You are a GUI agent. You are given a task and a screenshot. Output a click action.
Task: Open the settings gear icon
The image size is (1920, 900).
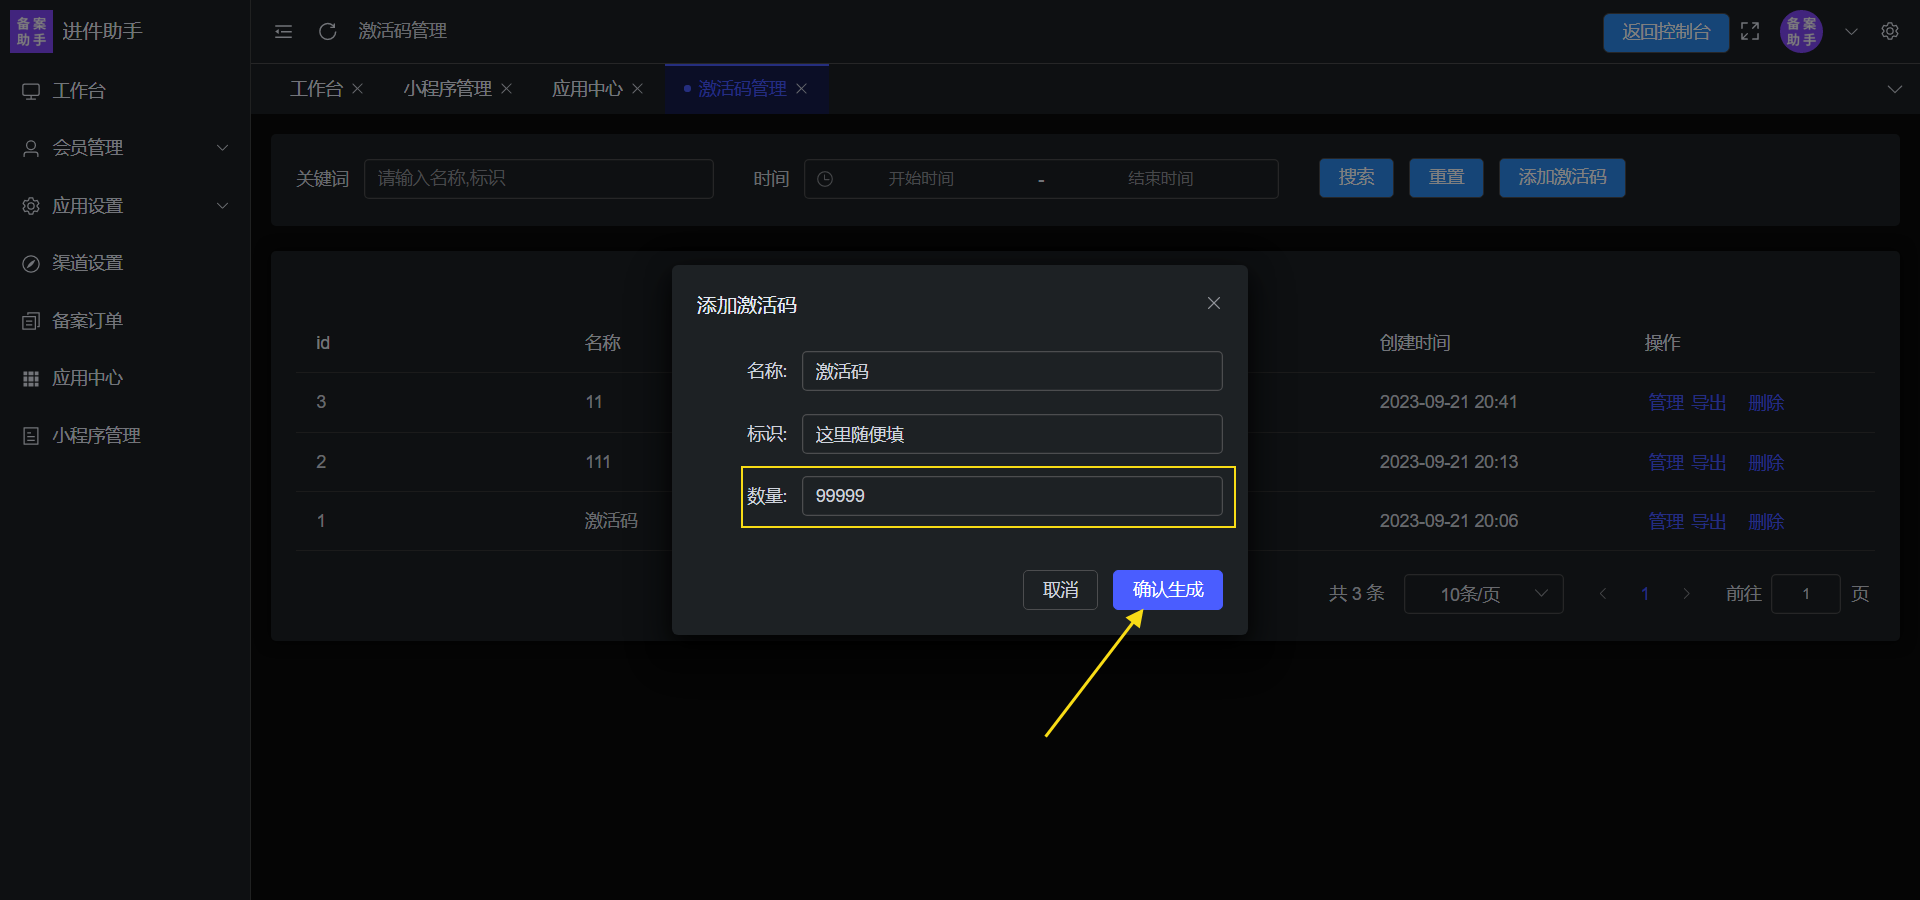[x=1889, y=32]
